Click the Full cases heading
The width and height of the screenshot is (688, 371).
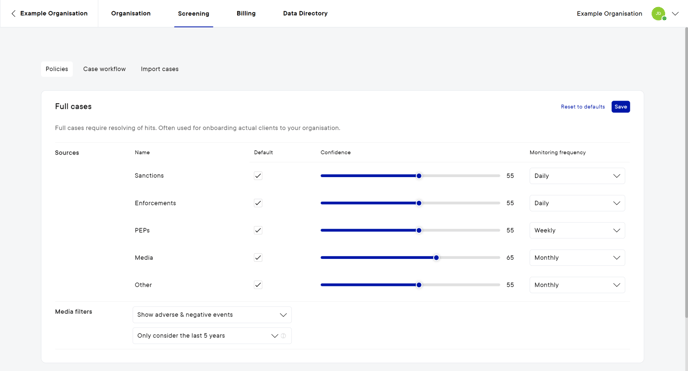point(73,107)
